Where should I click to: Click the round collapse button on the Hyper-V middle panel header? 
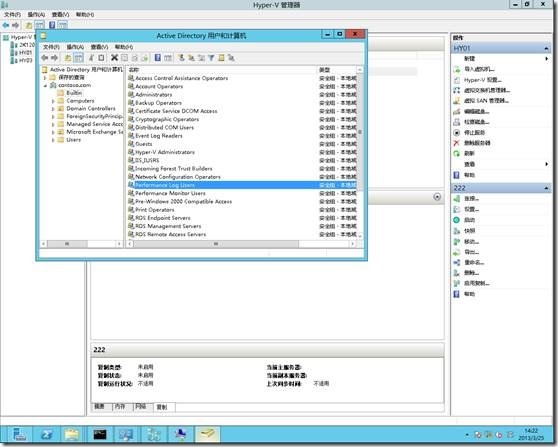tap(437, 197)
